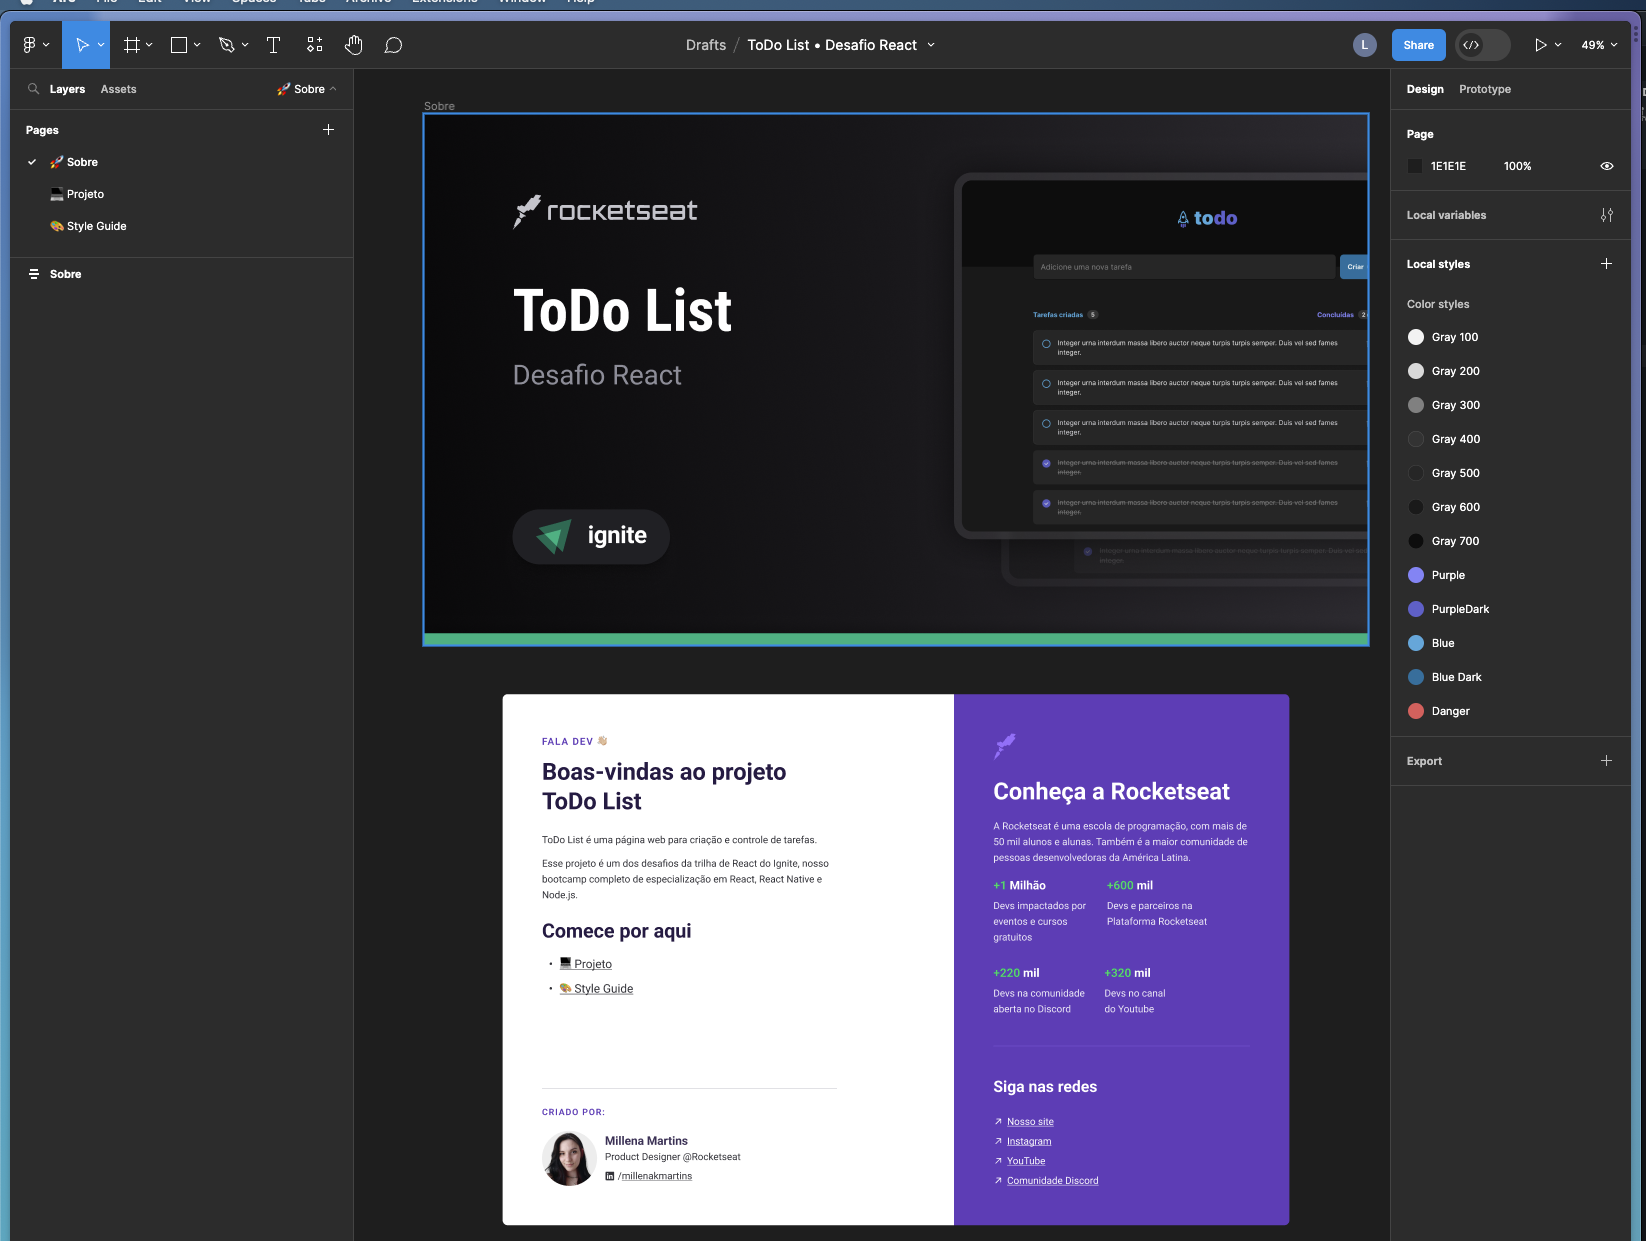Screen dimensions: 1646x1241
Task: Click the Instagram link
Action: pos(1029,1142)
